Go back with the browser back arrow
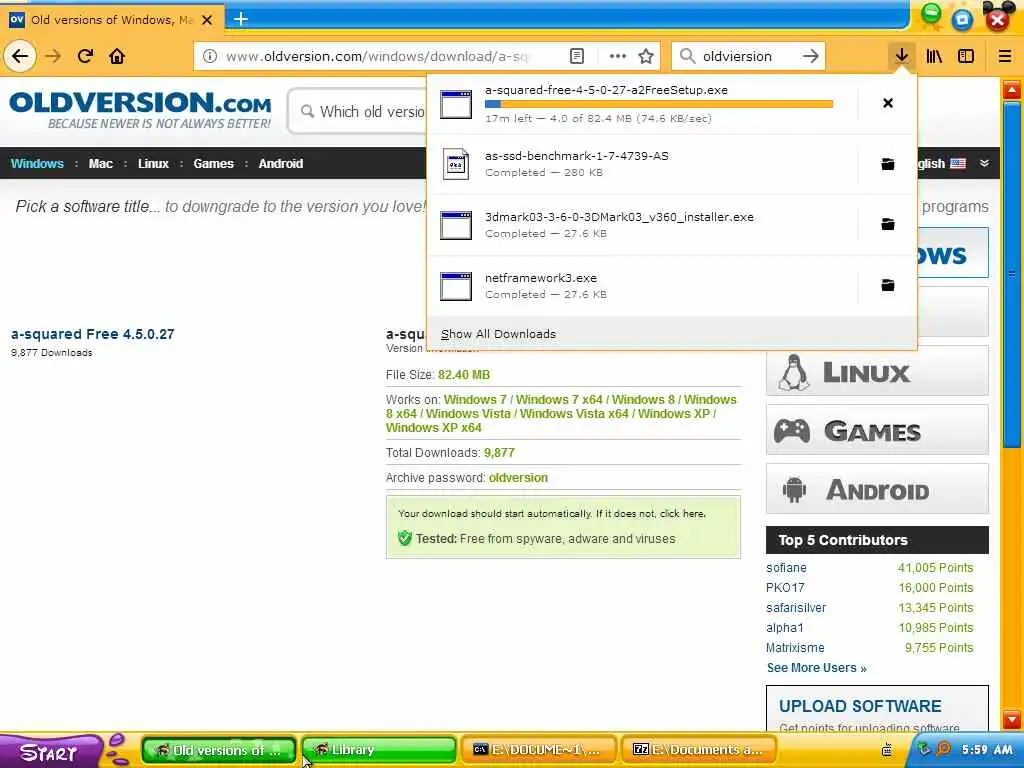1024x768 pixels. (20, 56)
